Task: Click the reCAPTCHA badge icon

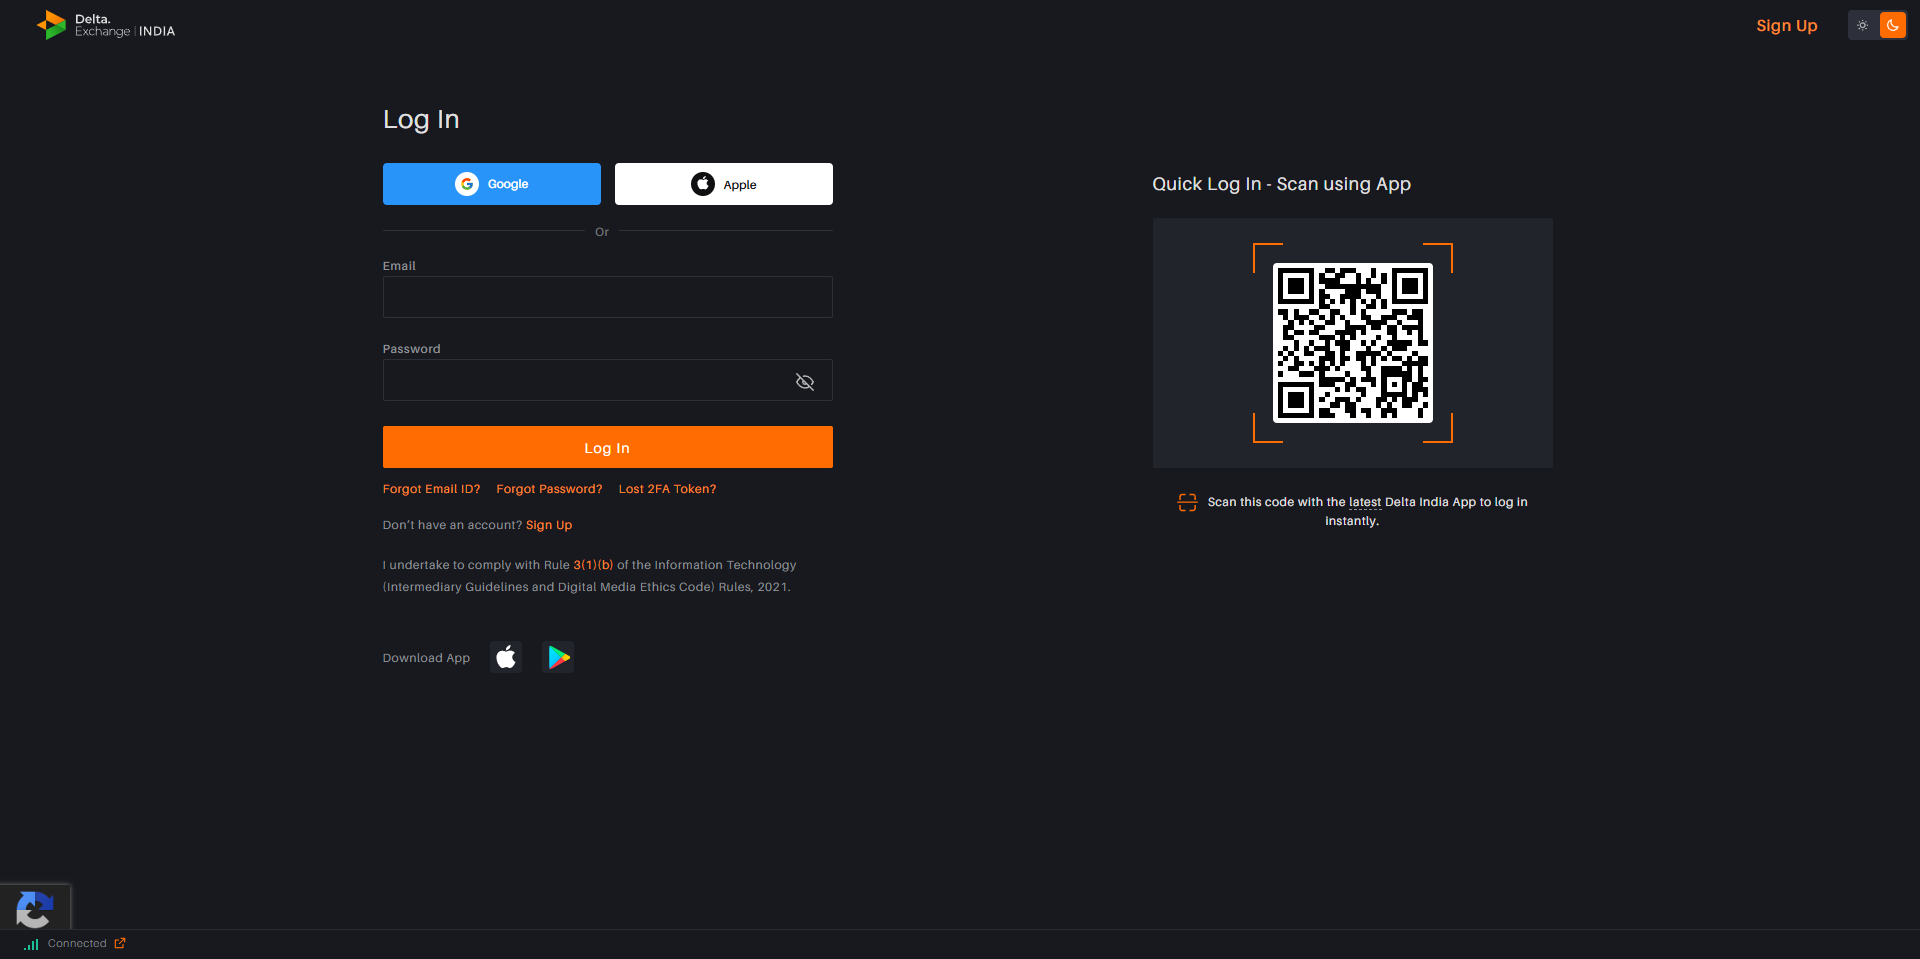Action: point(34,909)
